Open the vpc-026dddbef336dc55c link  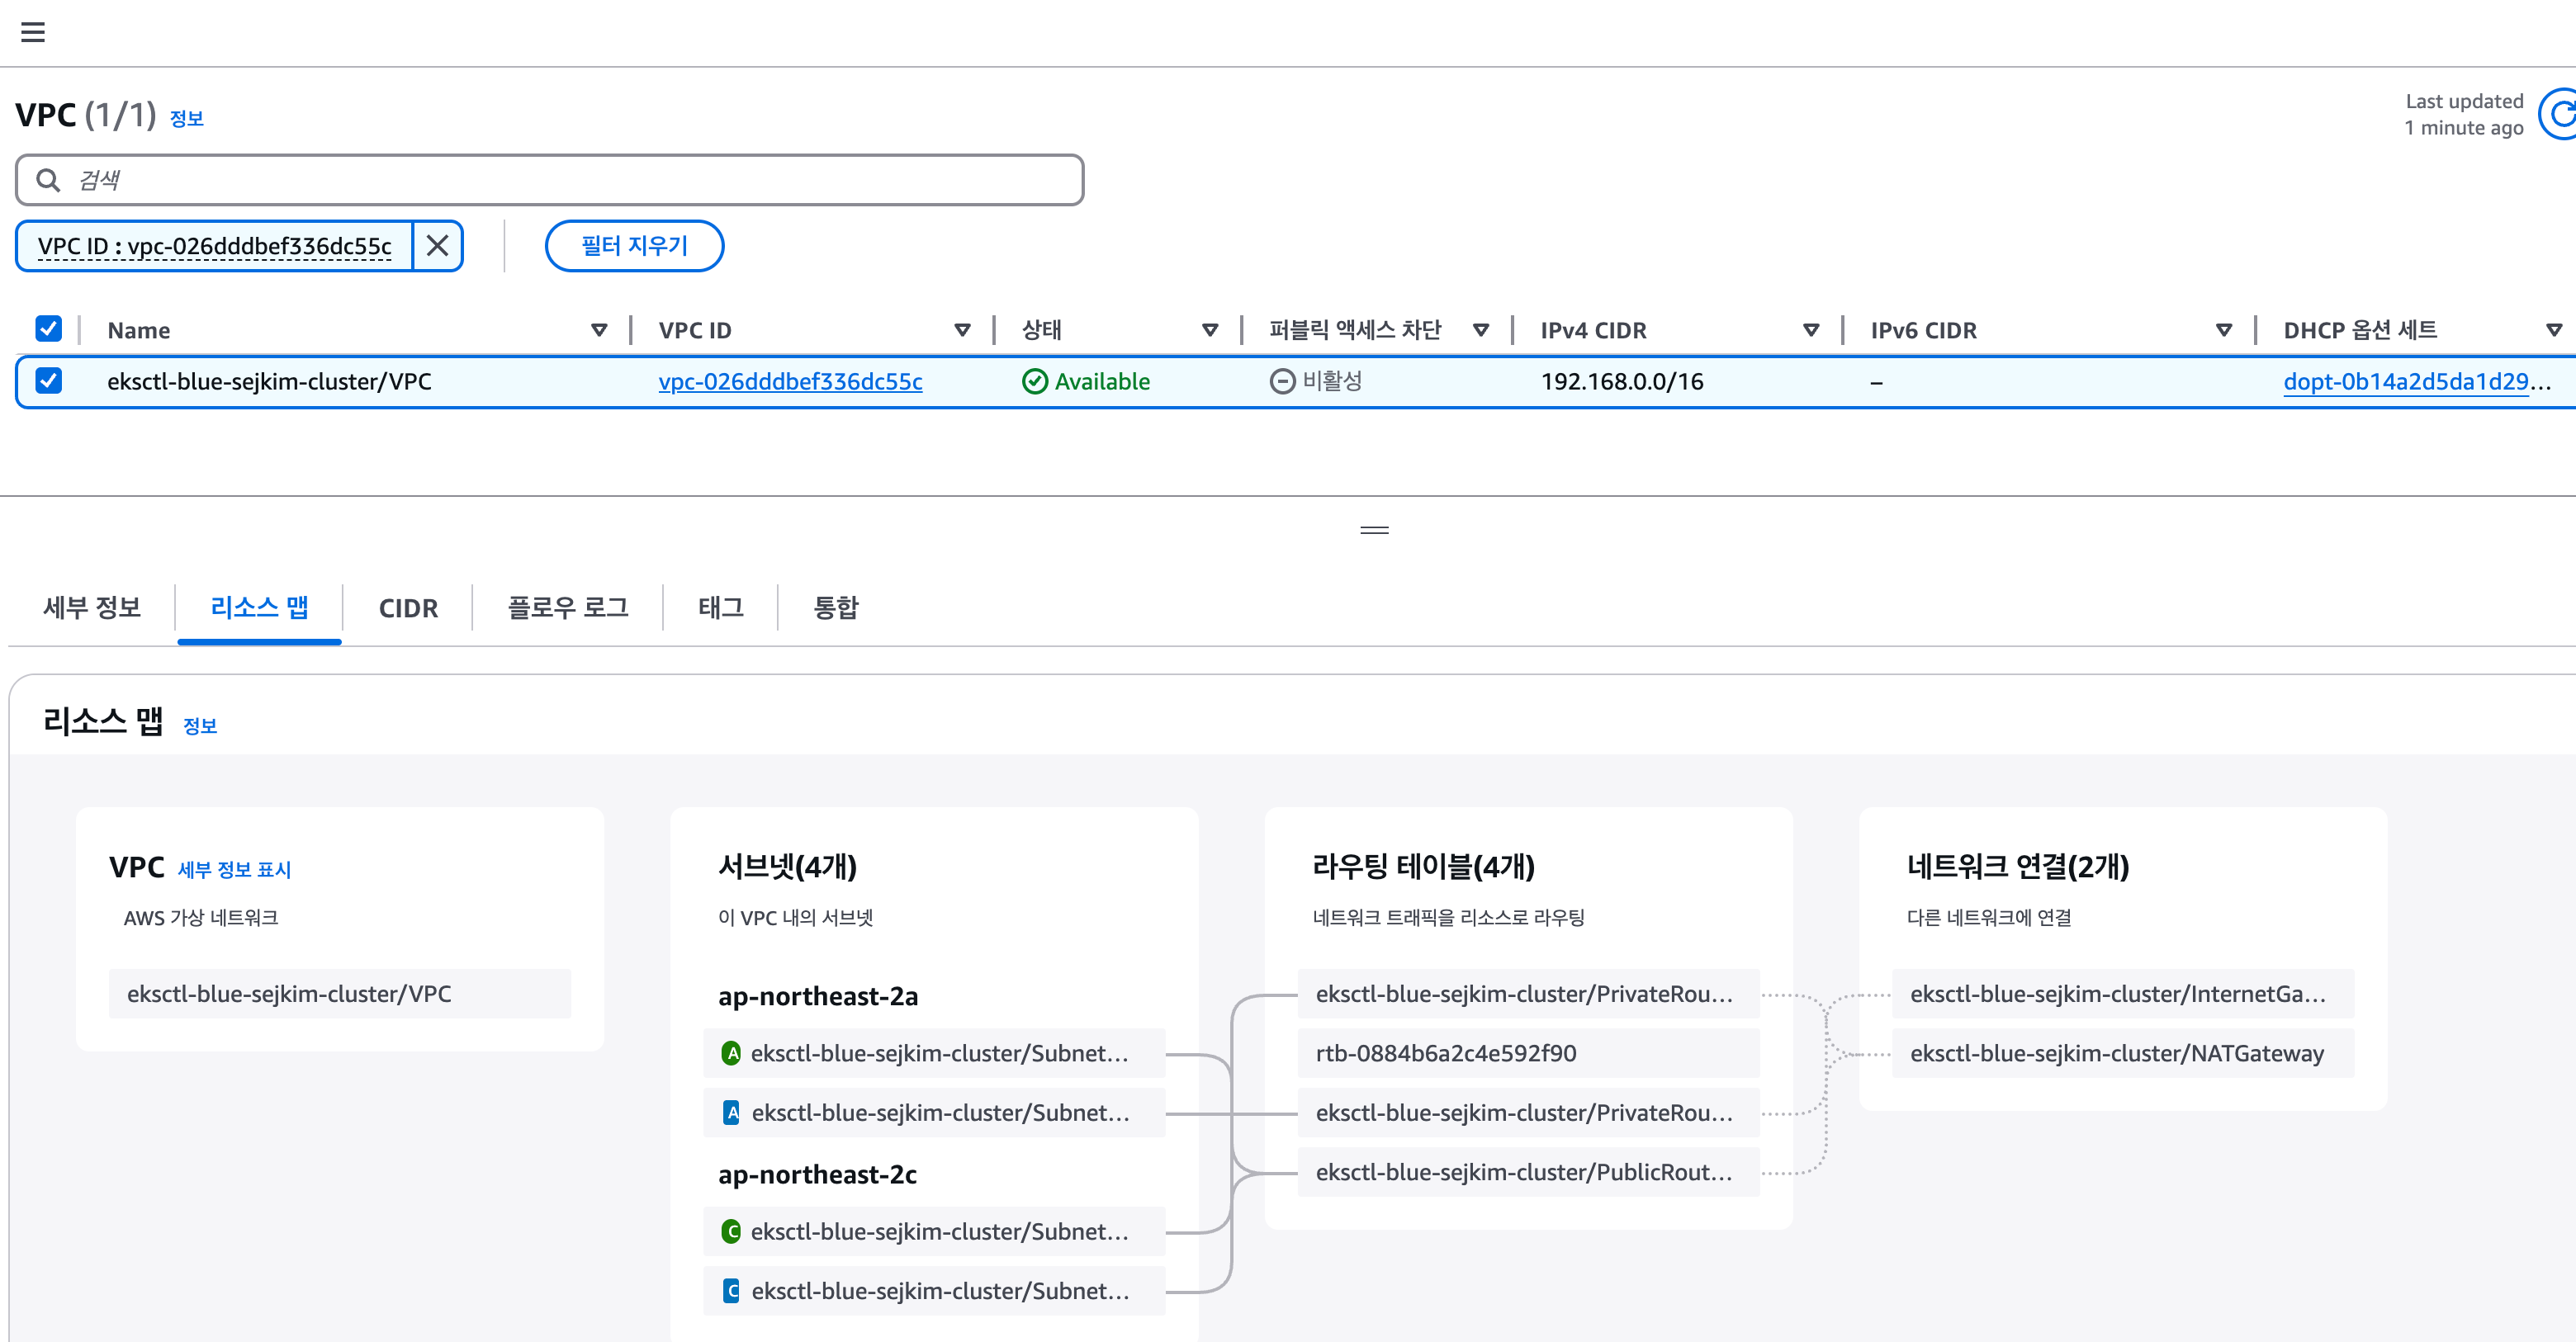pos(790,381)
